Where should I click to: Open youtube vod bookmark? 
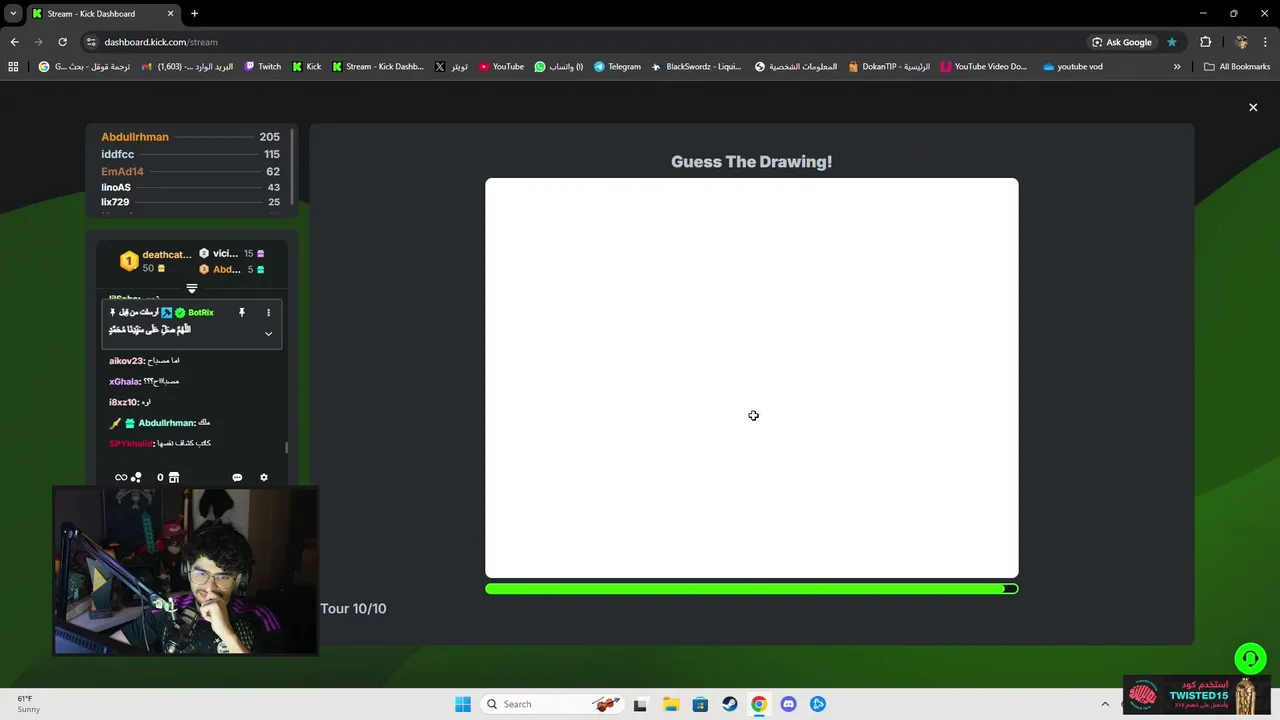pyautogui.click(x=1073, y=67)
